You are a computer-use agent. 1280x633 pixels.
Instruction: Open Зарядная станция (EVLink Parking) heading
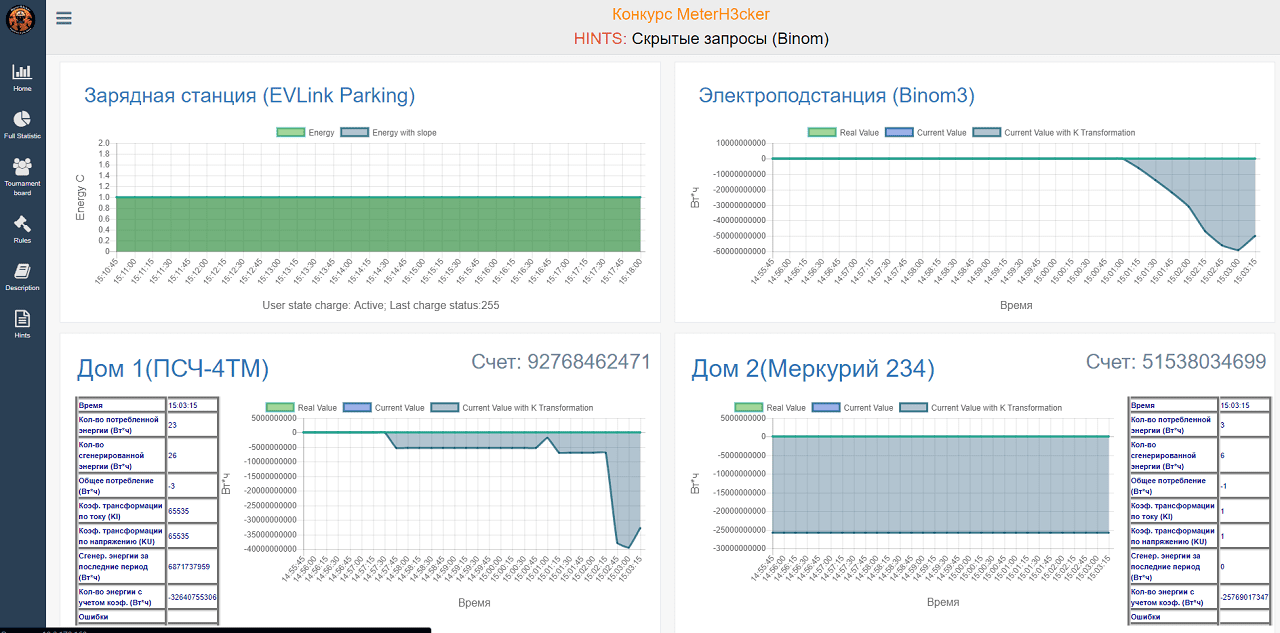249,96
